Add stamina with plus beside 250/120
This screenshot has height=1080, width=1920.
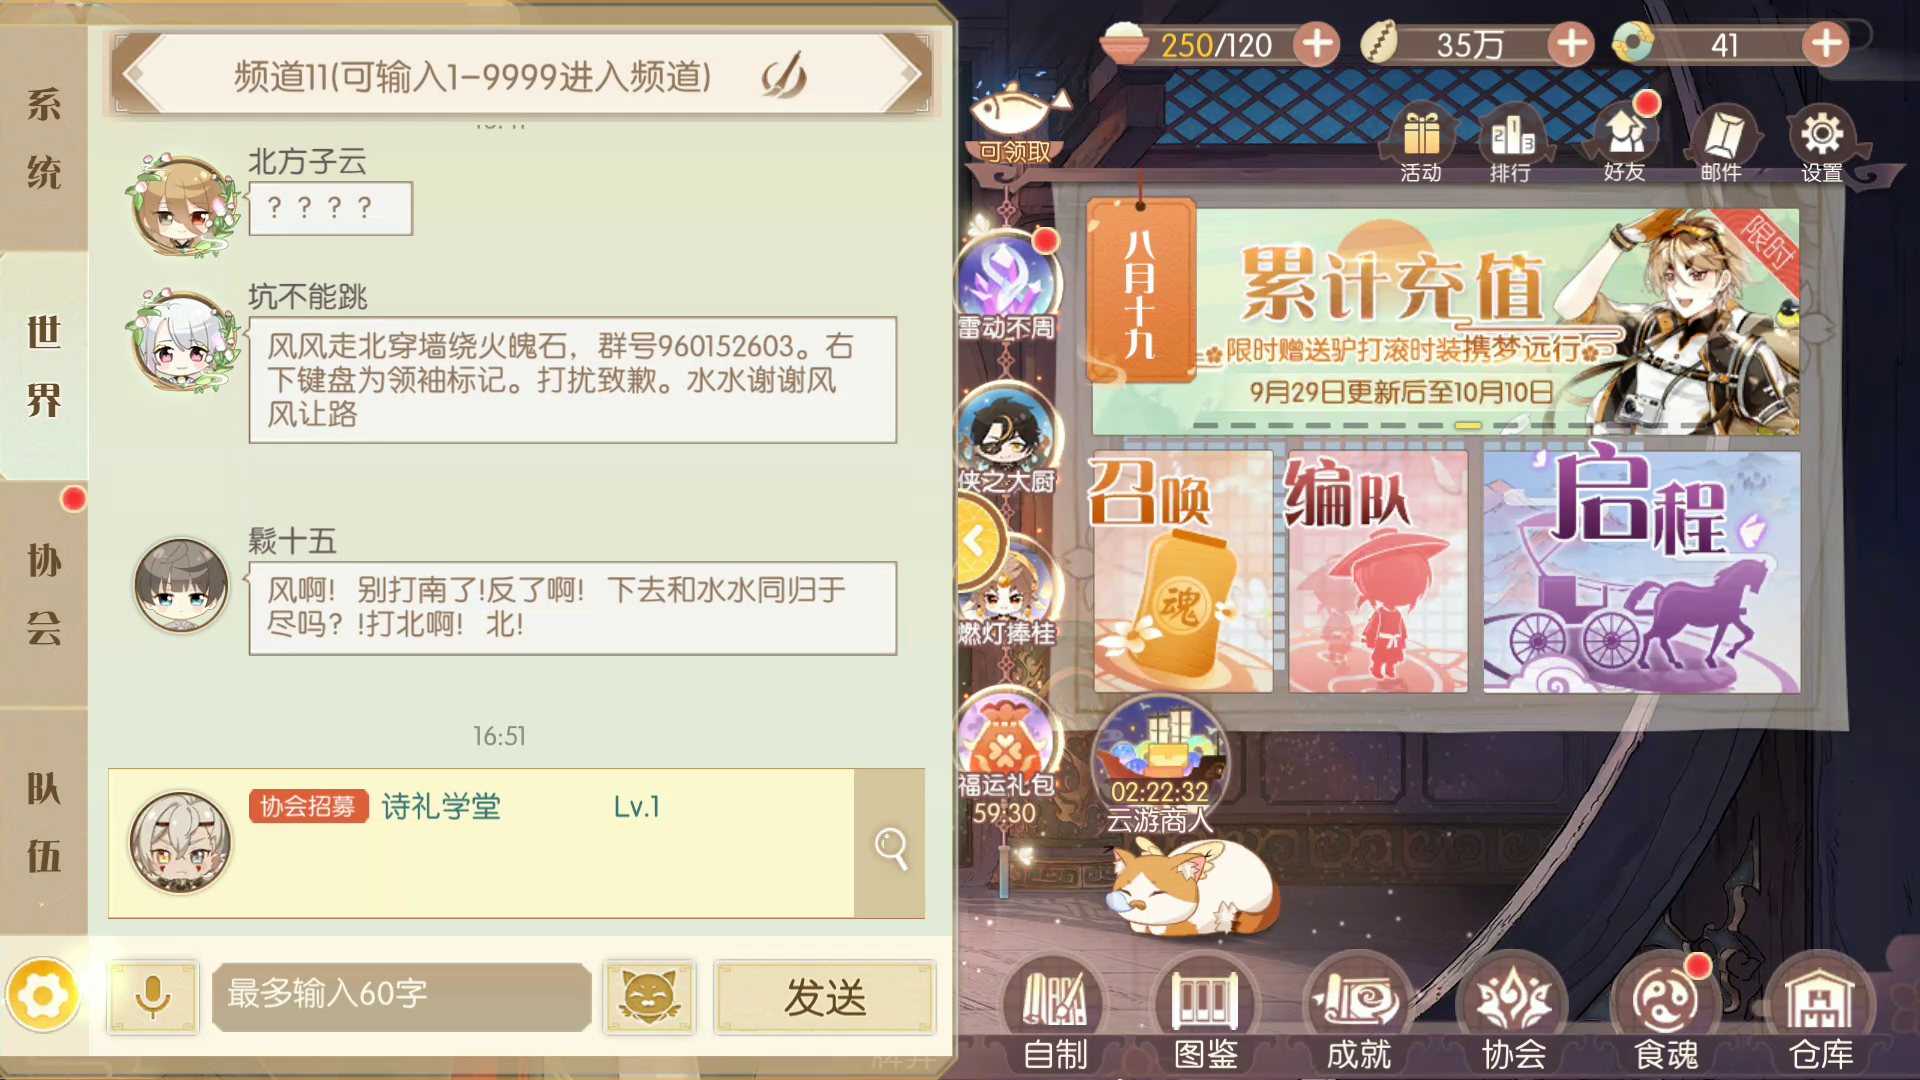(1317, 44)
